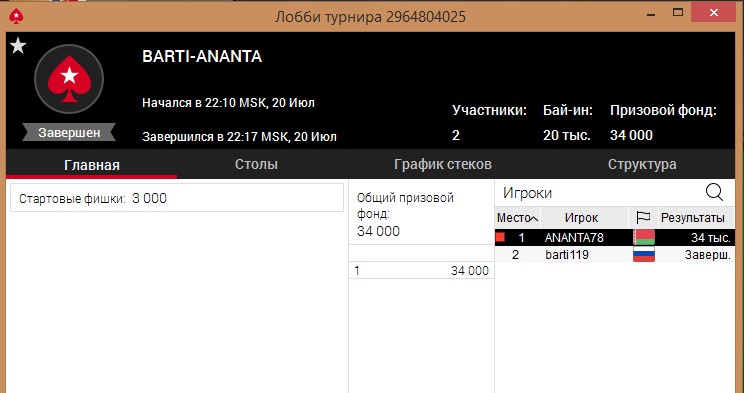
Task: Click the PokerStars spade tournament logo
Action: coord(69,79)
